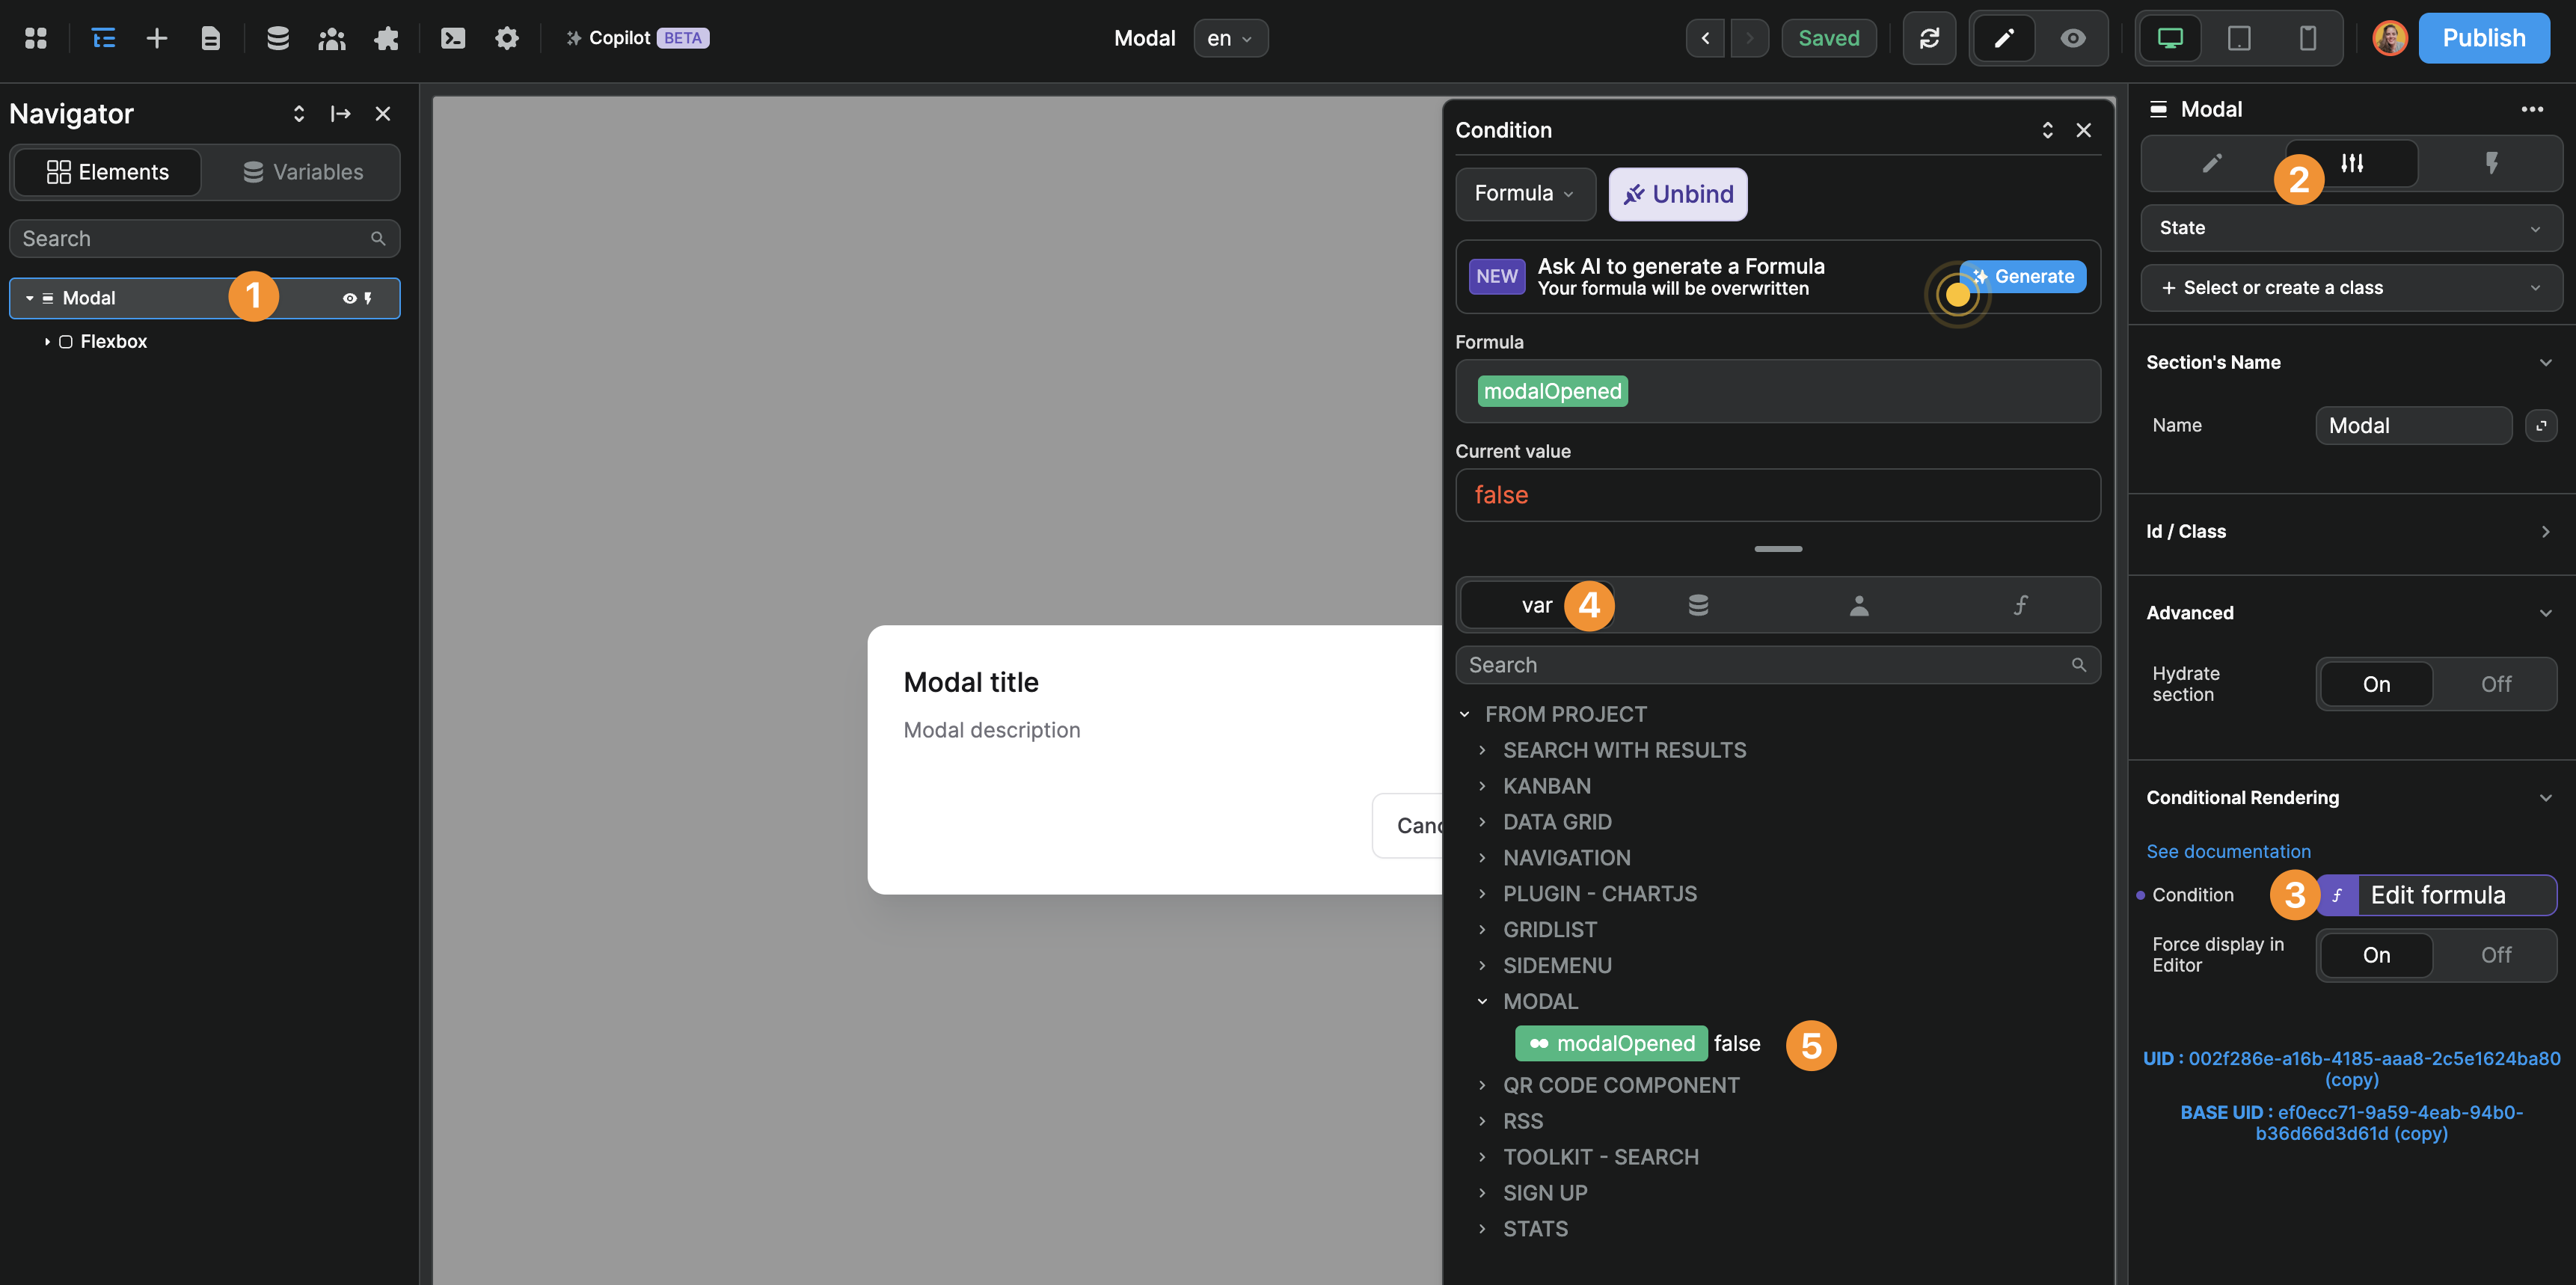Select the formulas tab icon in Condition
Screen dimensions: 2576x1285
tap(2020, 605)
